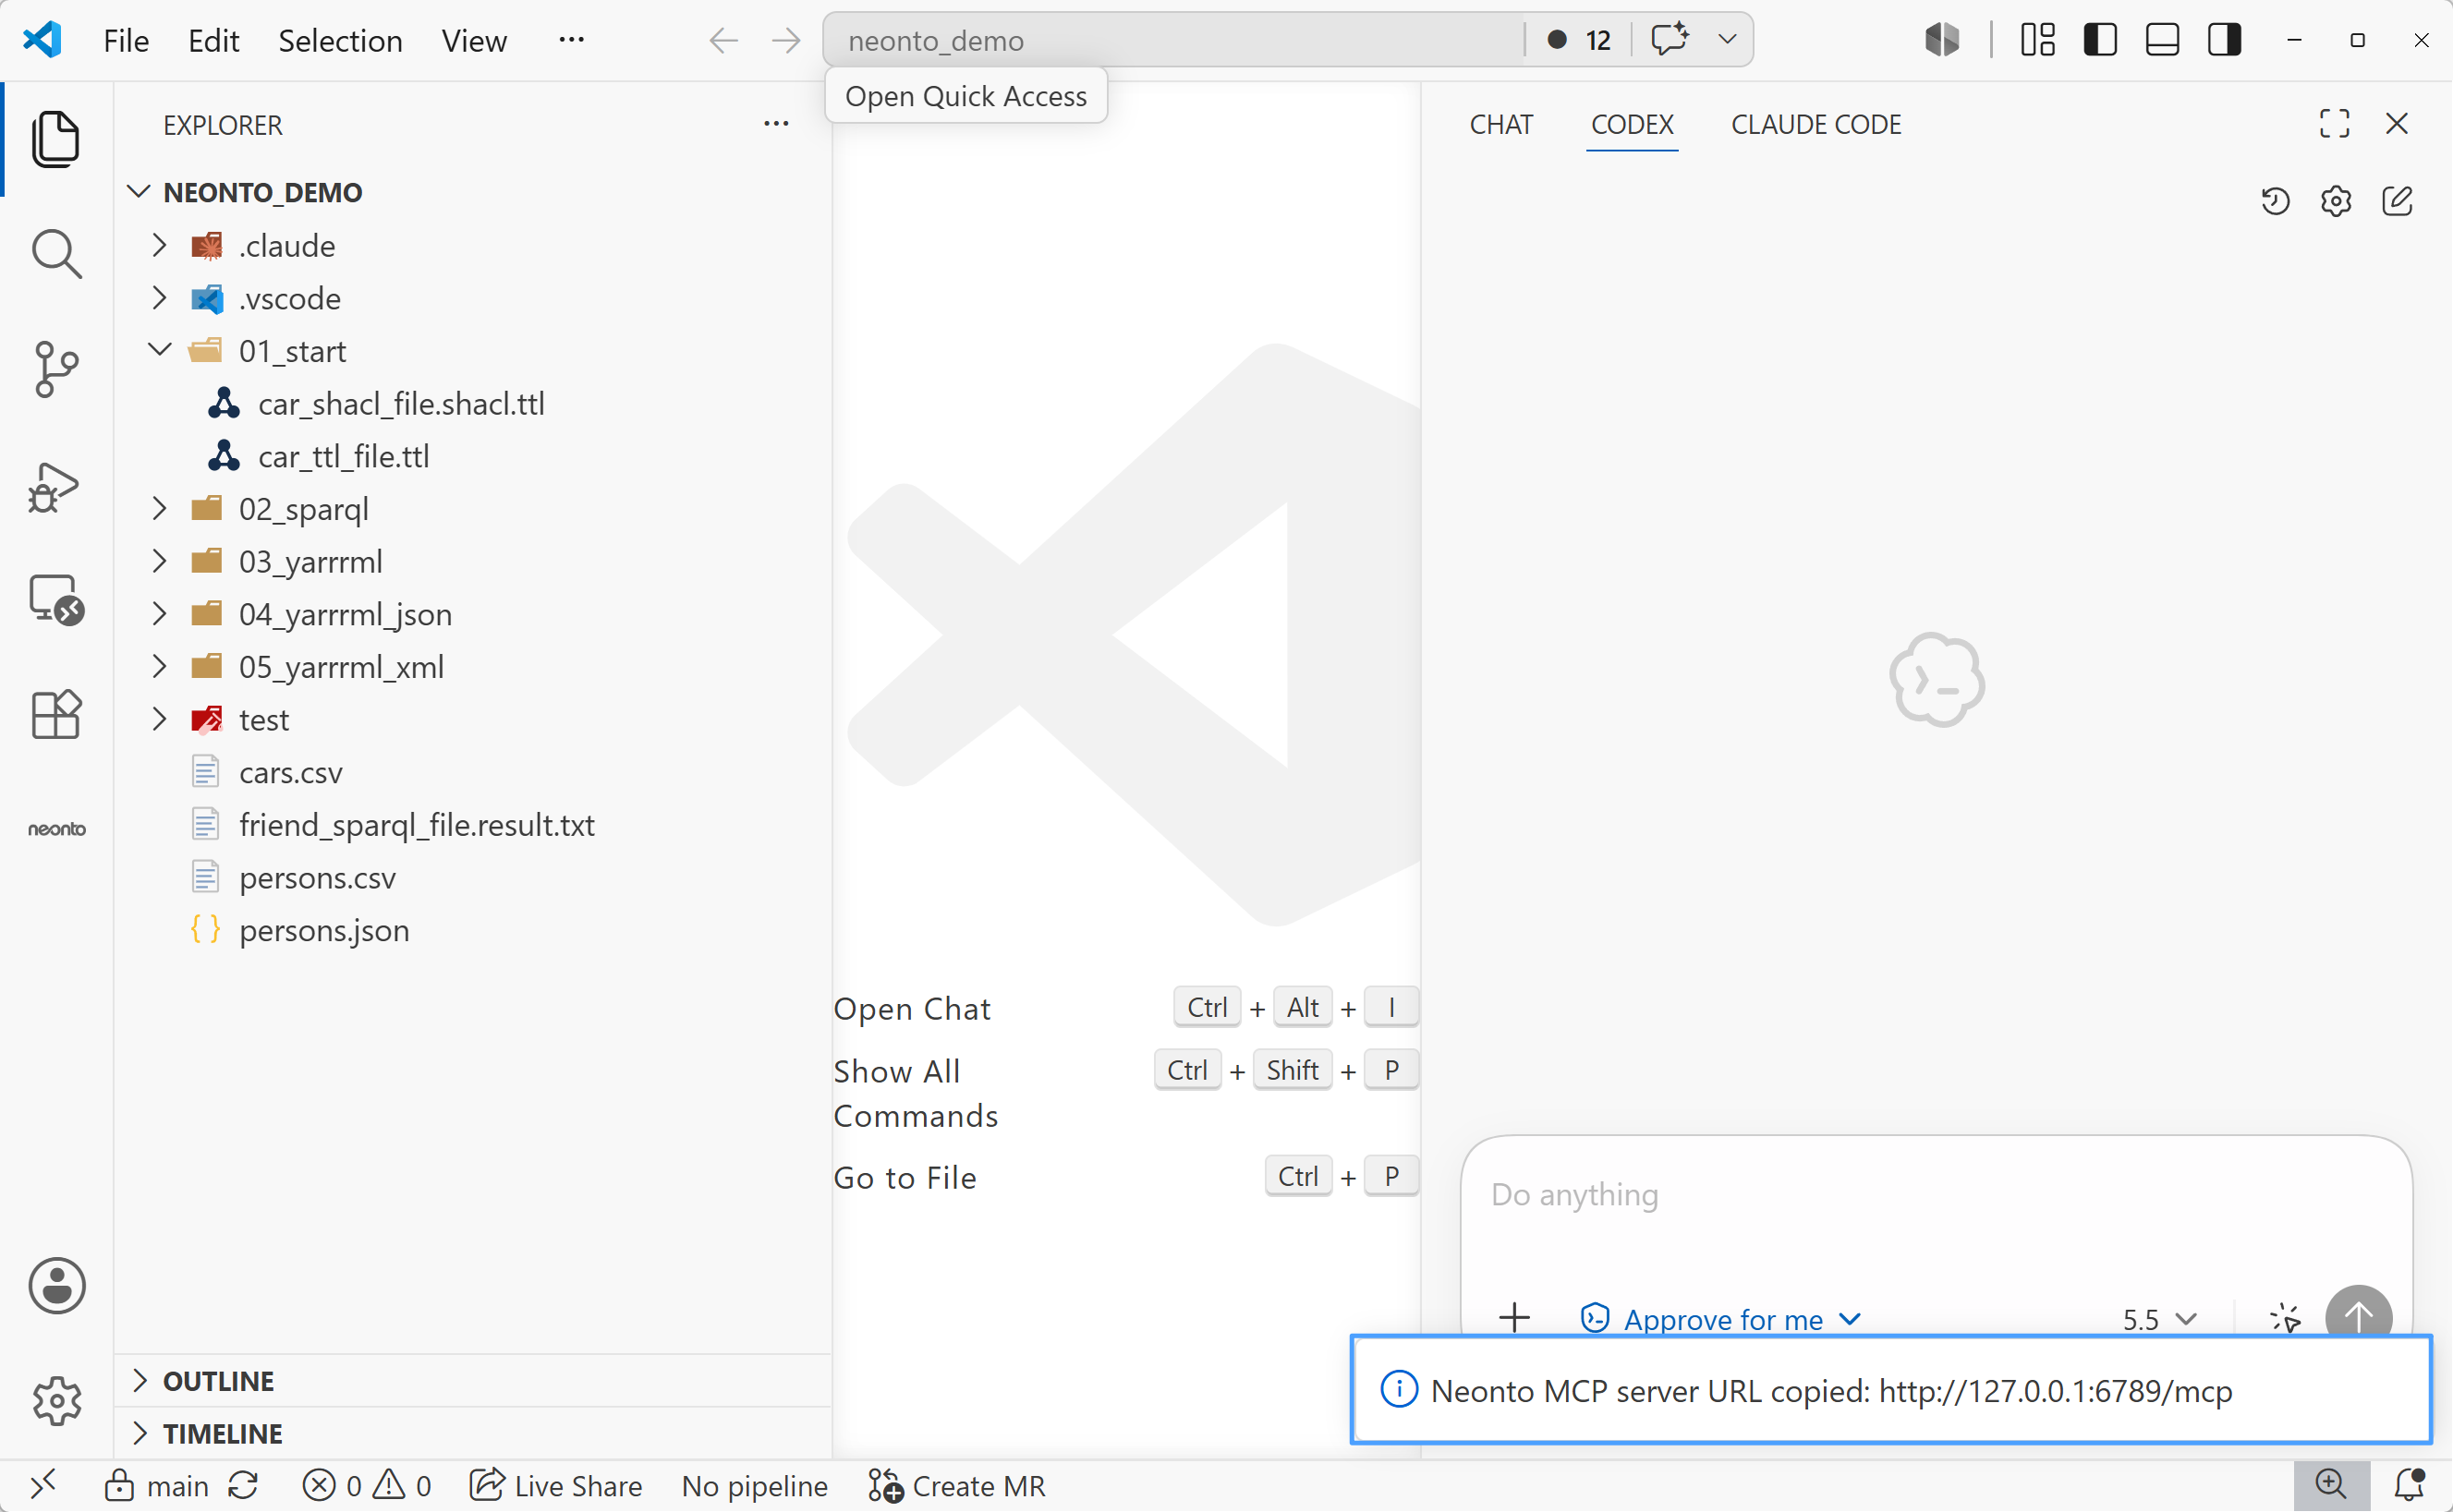Expand the 02_sparql folder
The image size is (2453, 1512).
[x=159, y=509]
